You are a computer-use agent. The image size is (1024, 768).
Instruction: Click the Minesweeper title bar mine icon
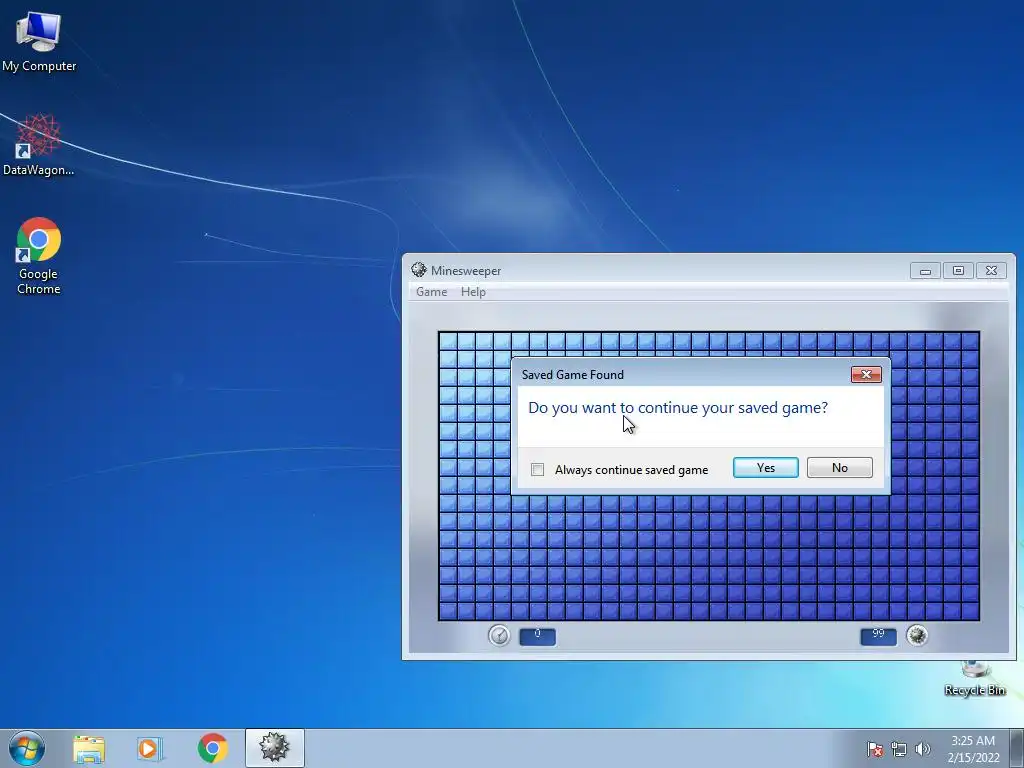(x=419, y=270)
